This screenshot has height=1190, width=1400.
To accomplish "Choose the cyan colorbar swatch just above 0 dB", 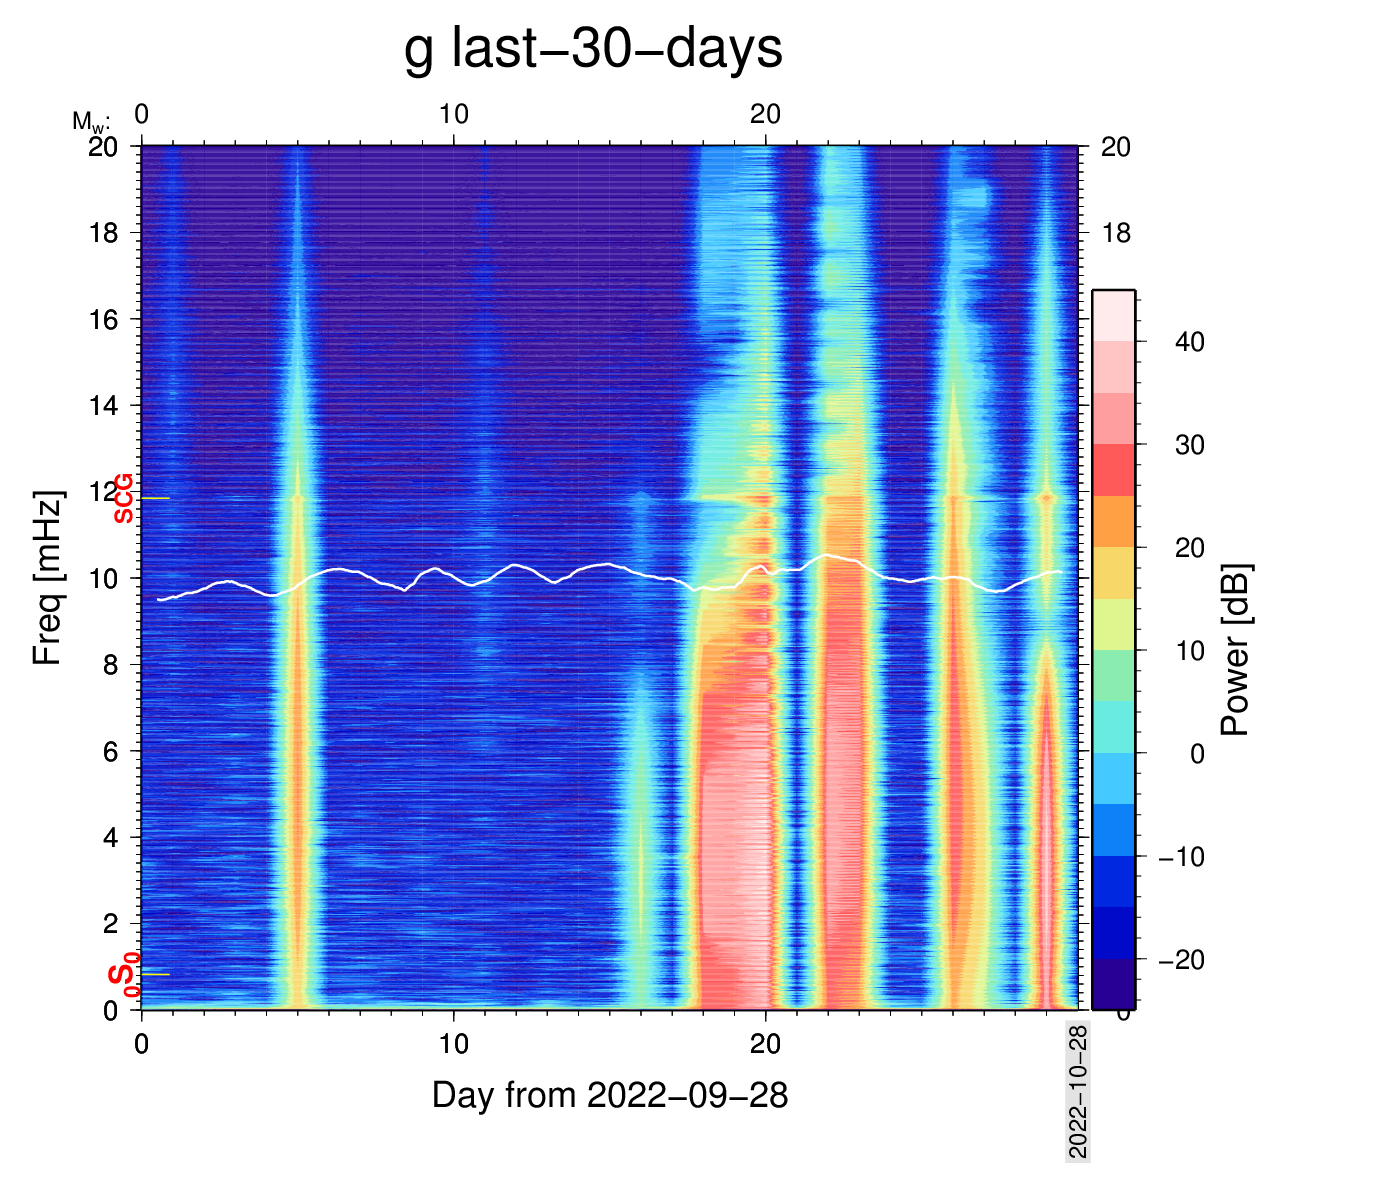I will (1113, 727).
